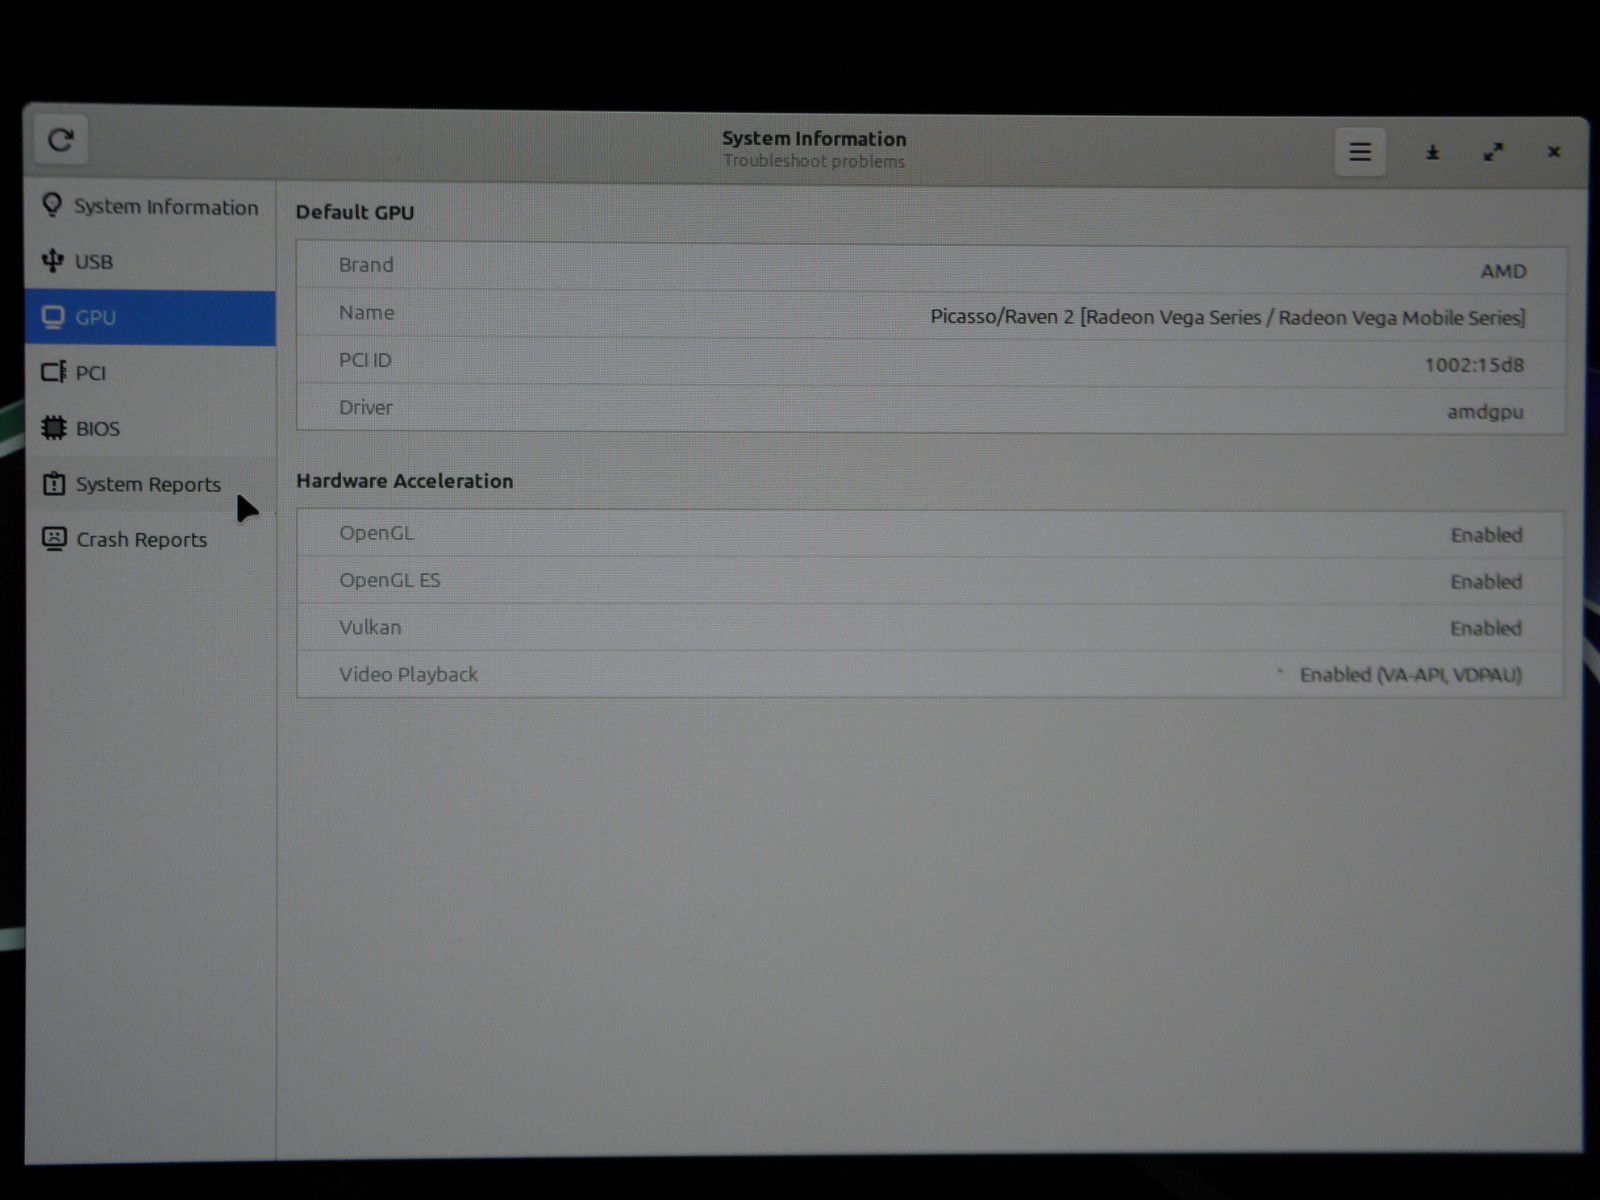Screen dimensions: 1600x1200
Task: Click the Enabled status for OpenGL
Action: (1487, 535)
